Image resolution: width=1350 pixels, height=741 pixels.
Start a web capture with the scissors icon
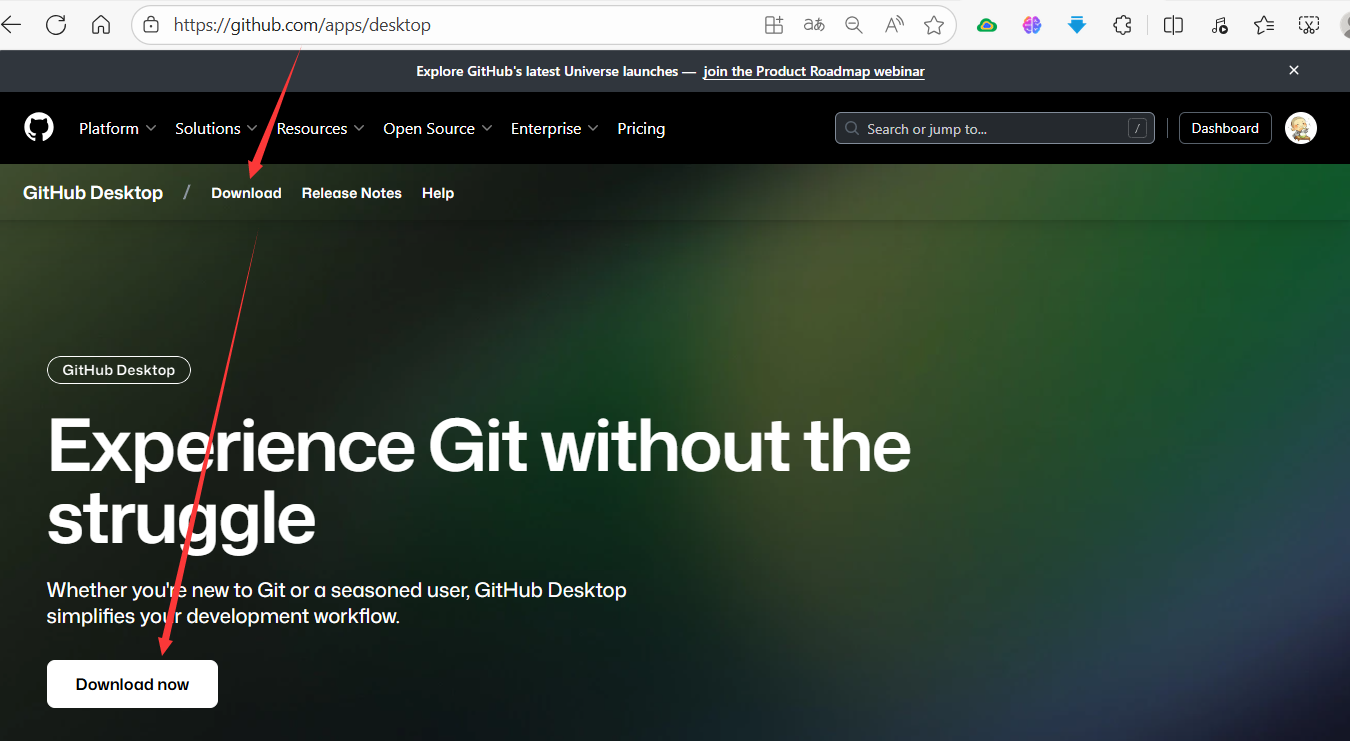1309,25
